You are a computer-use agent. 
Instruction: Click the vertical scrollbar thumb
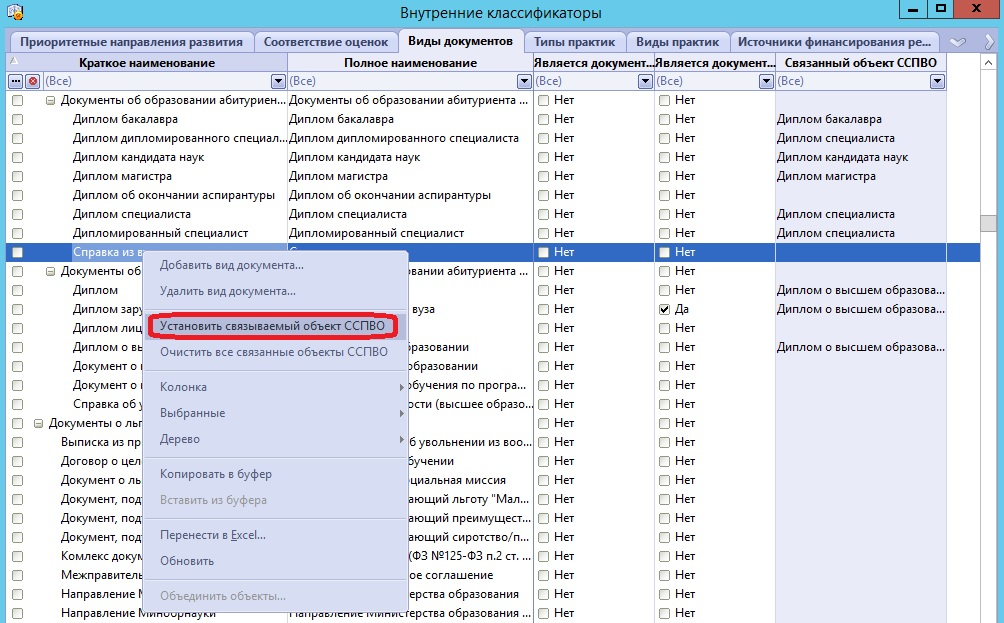tap(989, 223)
